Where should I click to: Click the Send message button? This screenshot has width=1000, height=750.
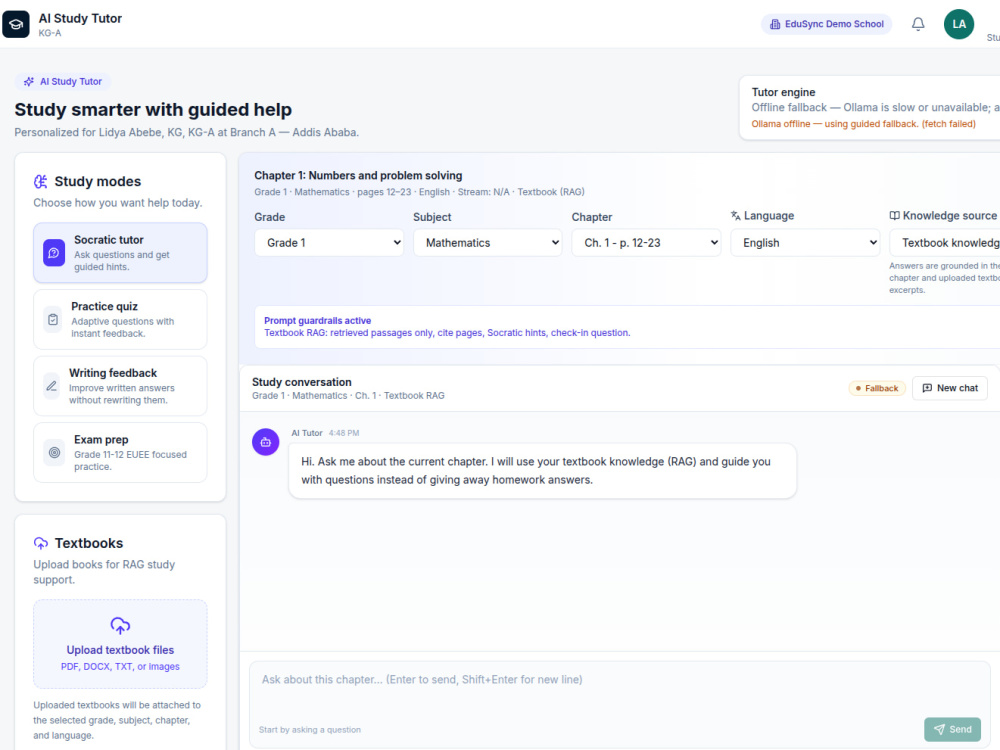pos(952,729)
